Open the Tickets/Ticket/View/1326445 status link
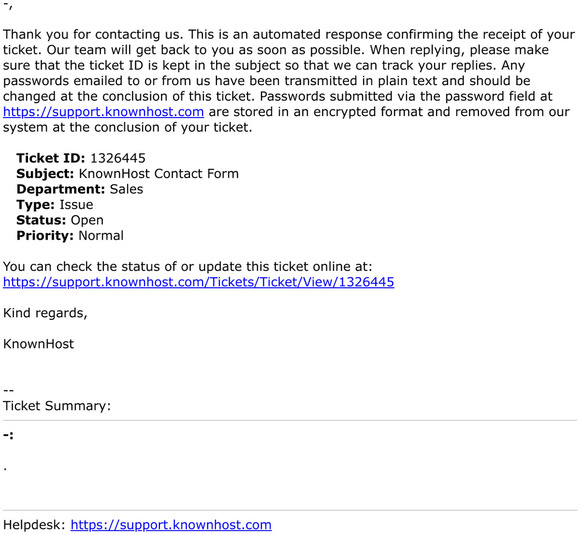This screenshot has height=534, width=580. 198,282
